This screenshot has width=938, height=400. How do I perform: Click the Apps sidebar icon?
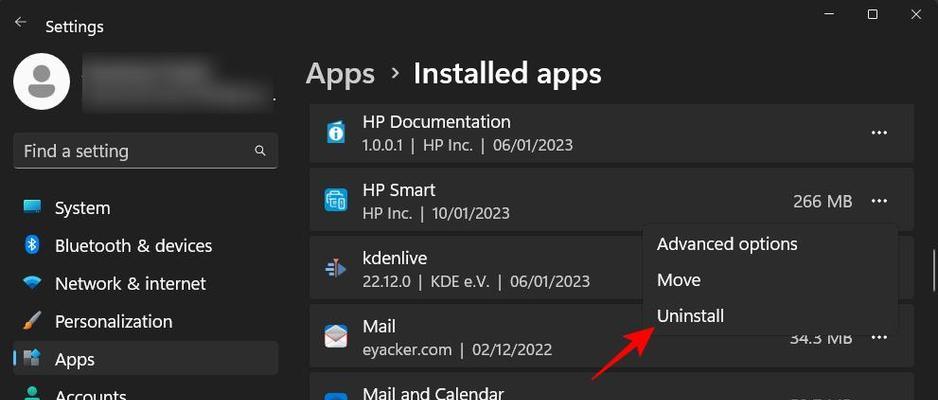[32, 359]
